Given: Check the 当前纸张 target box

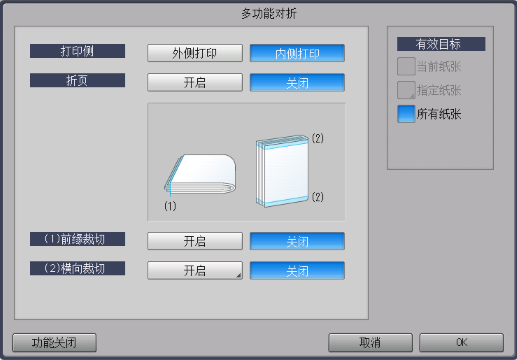Looking at the screenshot, I should pyautogui.click(x=406, y=66).
